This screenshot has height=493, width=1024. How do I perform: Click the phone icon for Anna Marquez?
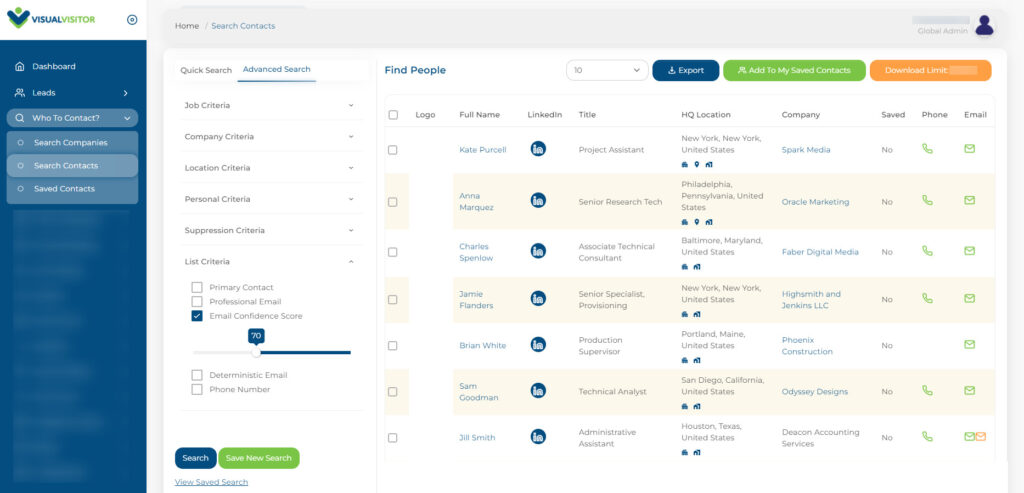tap(927, 200)
